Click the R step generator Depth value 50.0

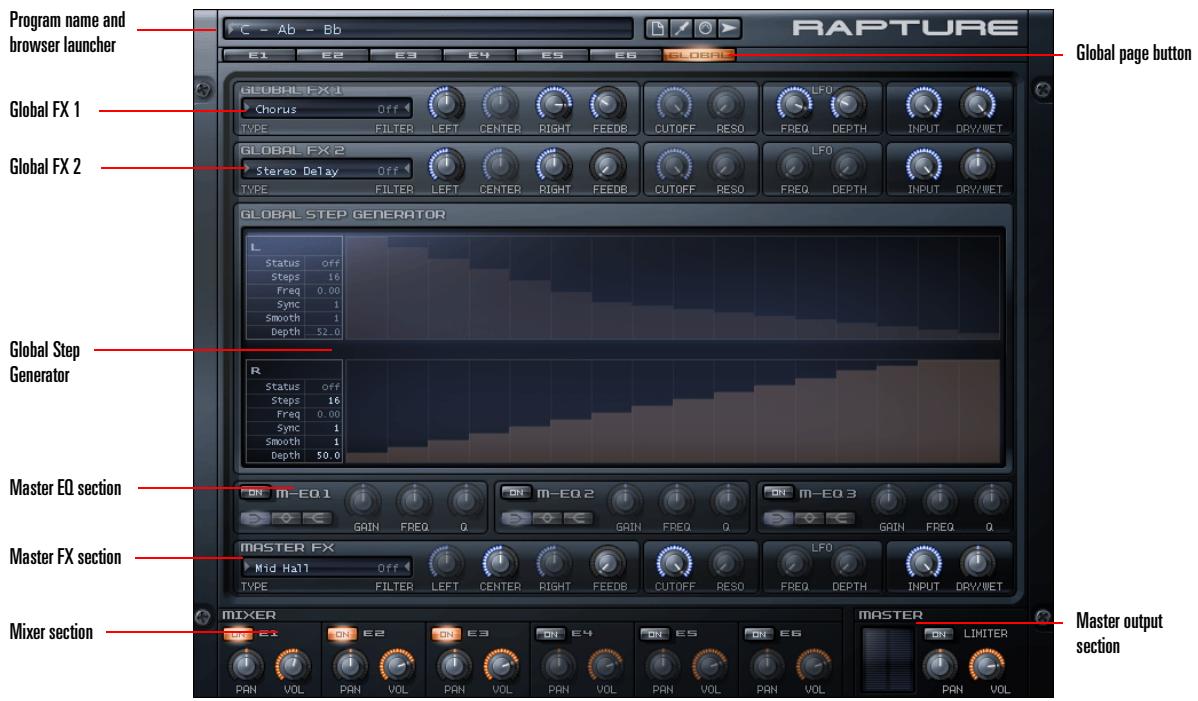323,455
